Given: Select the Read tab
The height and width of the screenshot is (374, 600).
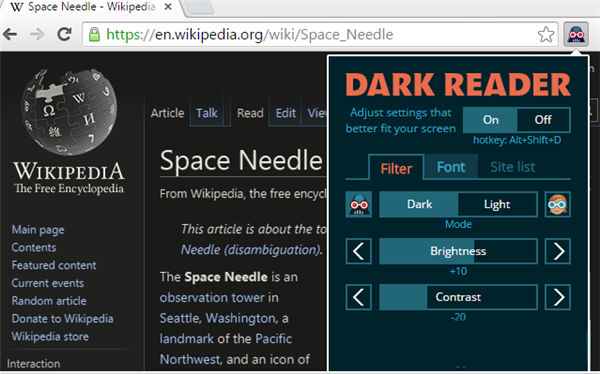Looking at the screenshot, I should (250, 113).
